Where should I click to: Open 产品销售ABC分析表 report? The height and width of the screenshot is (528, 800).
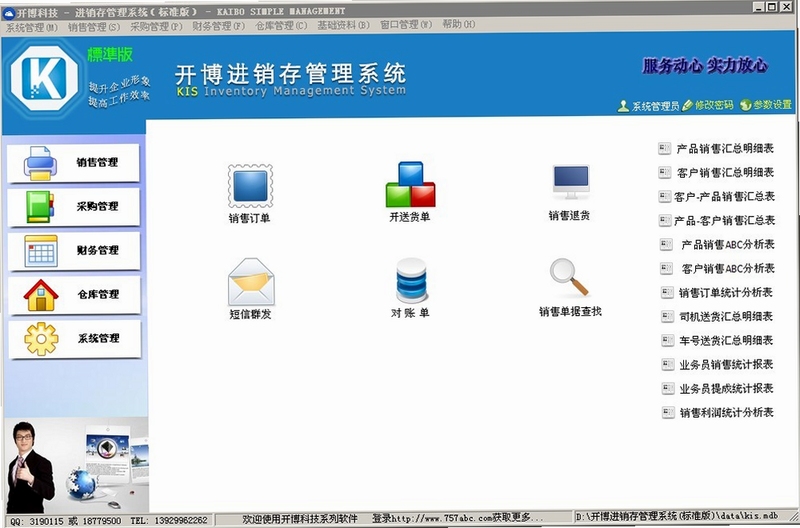[x=728, y=244]
